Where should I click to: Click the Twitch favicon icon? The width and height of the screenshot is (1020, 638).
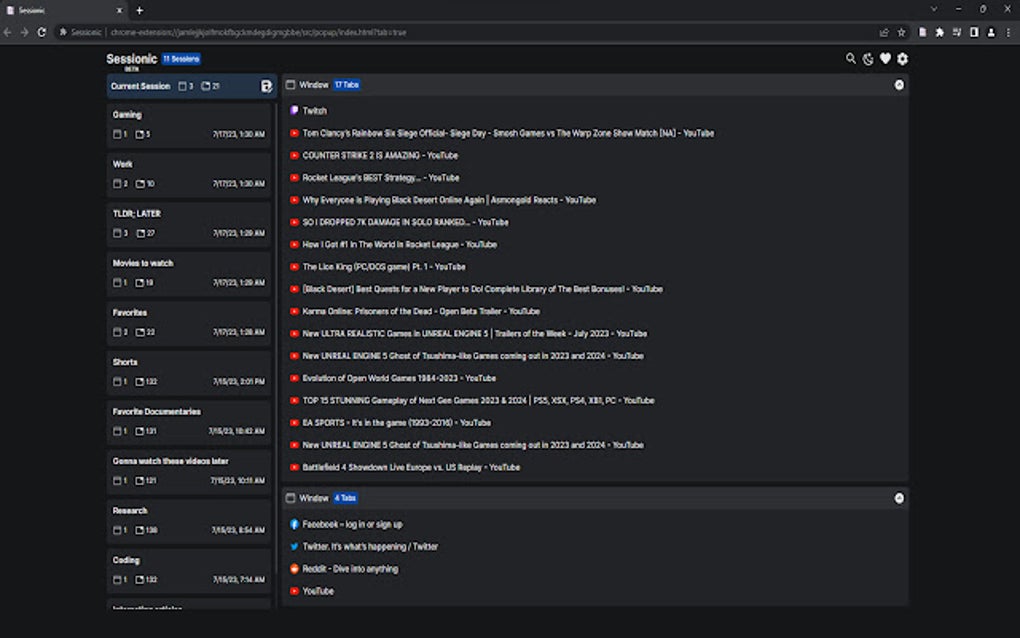(294, 111)
